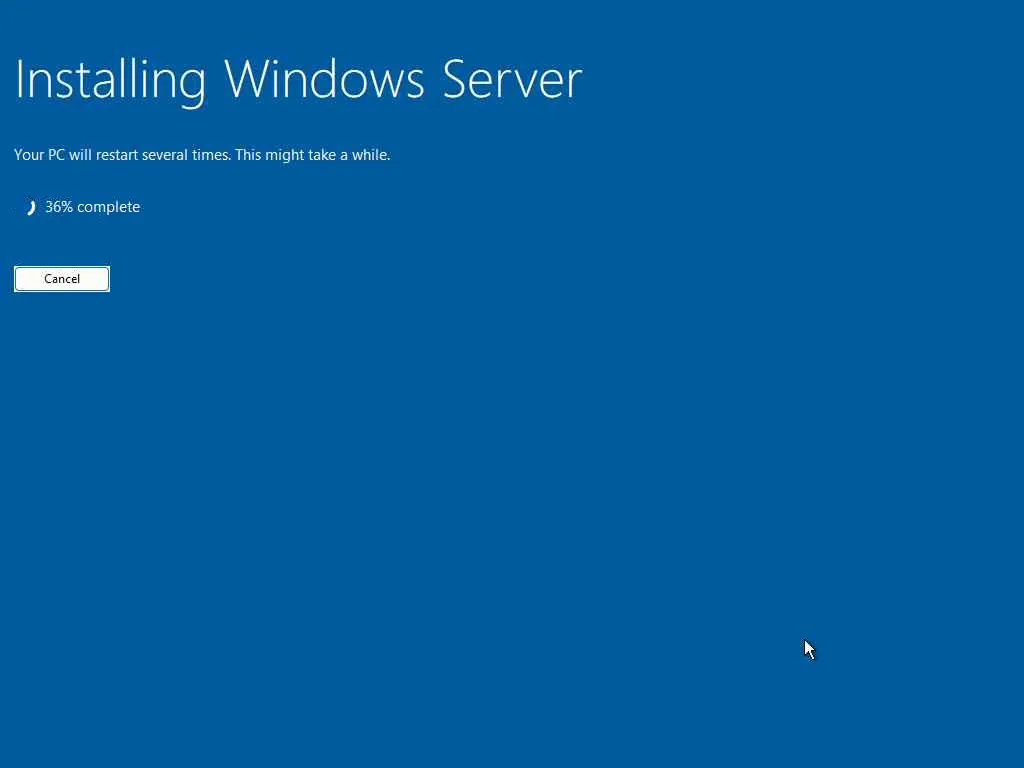Click the word "several" in the subtitle
This screenshot has width=1024, height=768.
coord(167,155)
